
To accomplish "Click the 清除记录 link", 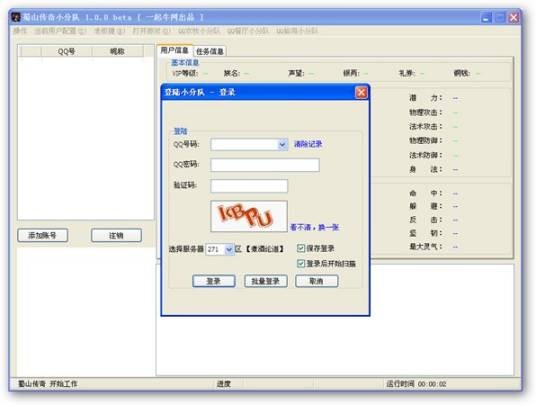I will (x=308, y=144).
